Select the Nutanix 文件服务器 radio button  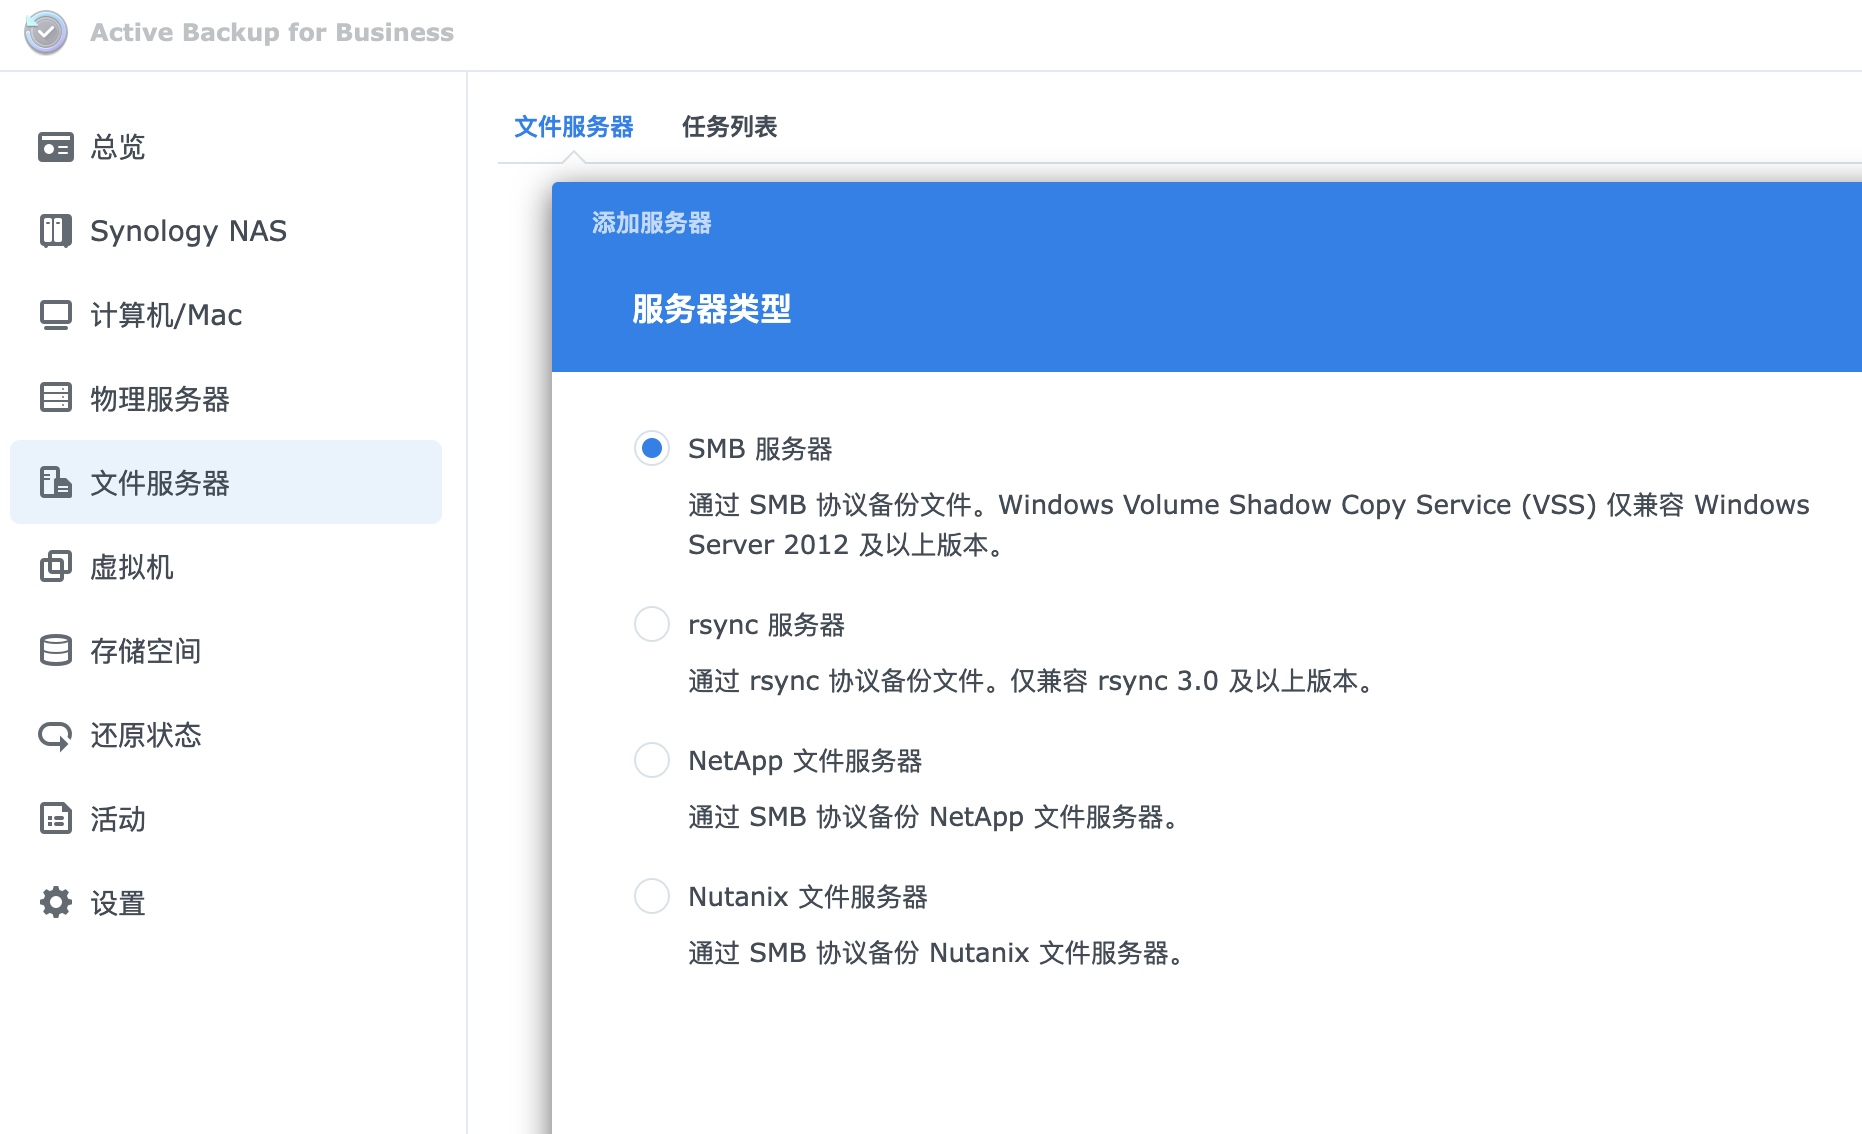[652, 896]
